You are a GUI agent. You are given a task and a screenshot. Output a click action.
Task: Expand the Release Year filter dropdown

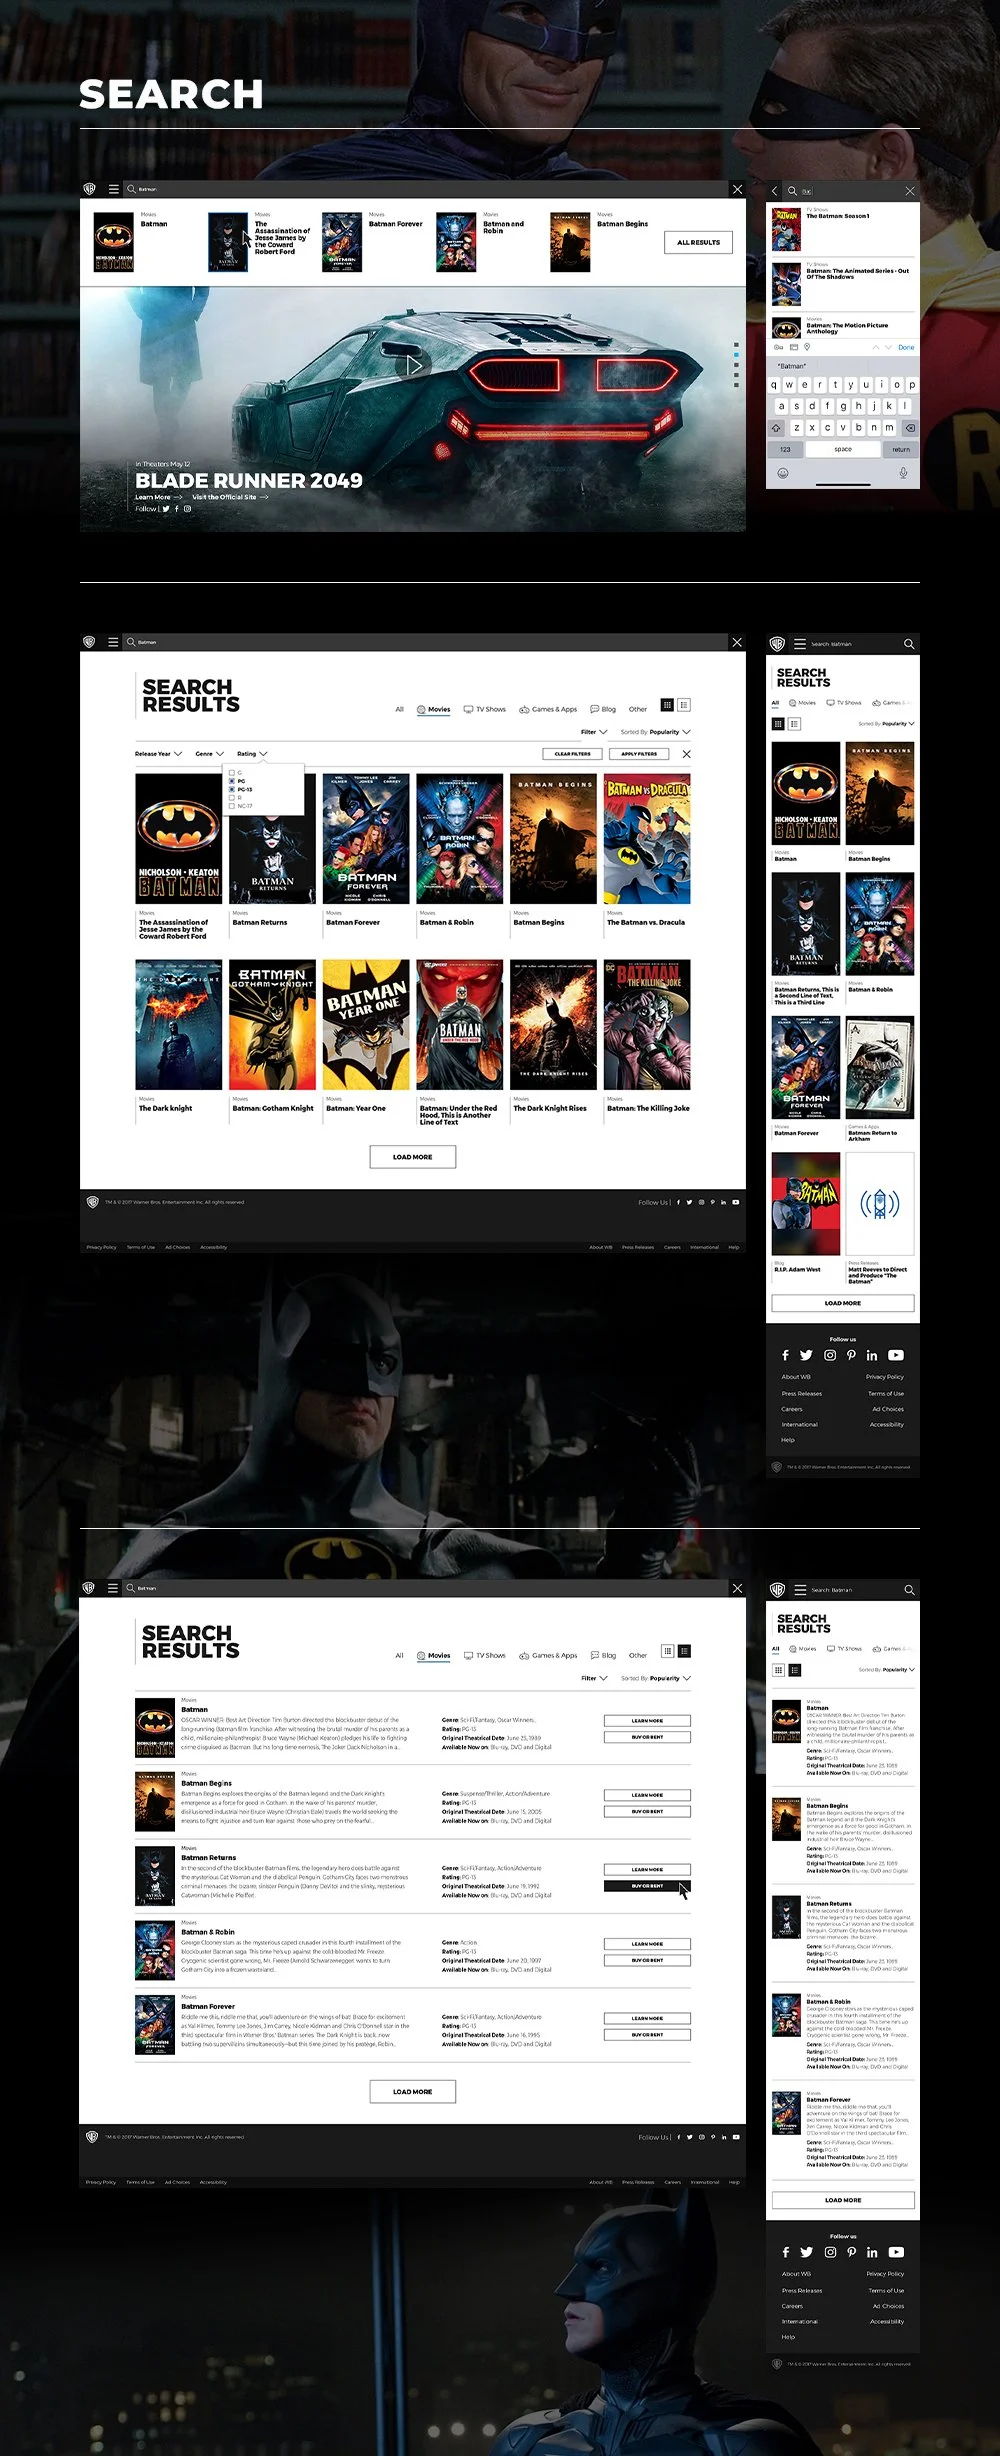[158, 754]
